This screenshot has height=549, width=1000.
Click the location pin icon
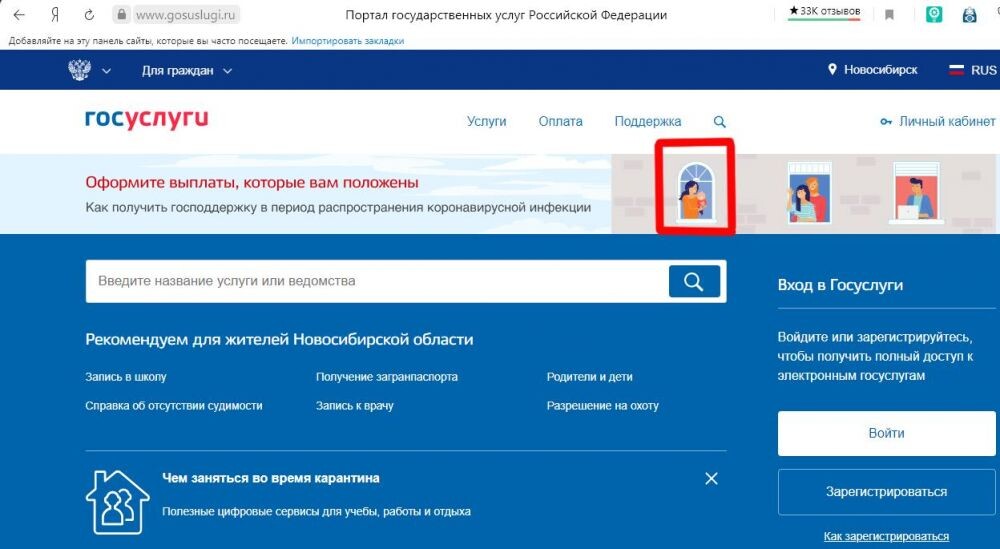pyautogui.click(x=832, y=69)
